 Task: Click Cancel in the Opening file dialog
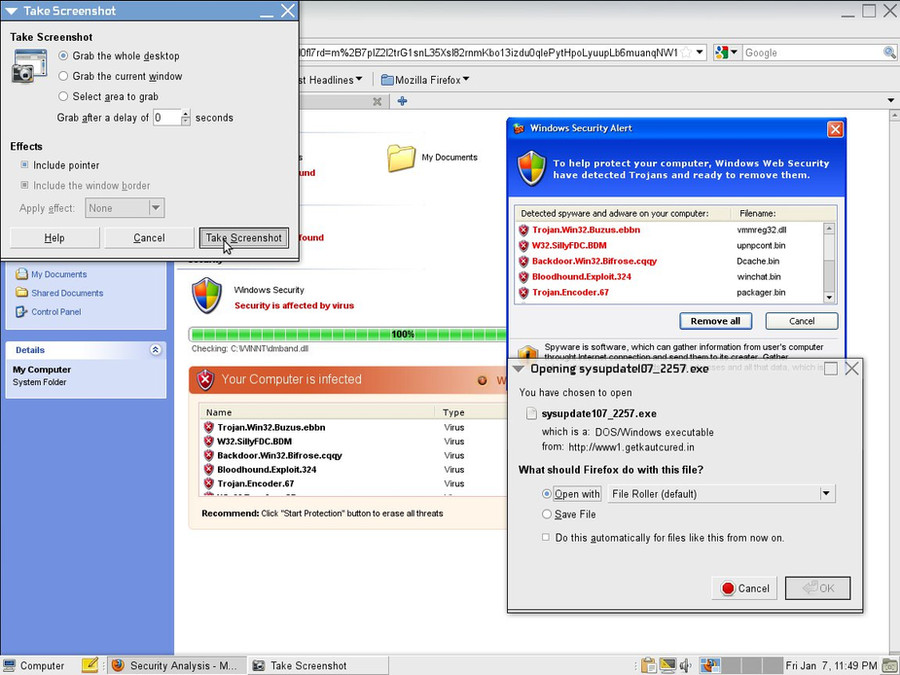[744, 588]
